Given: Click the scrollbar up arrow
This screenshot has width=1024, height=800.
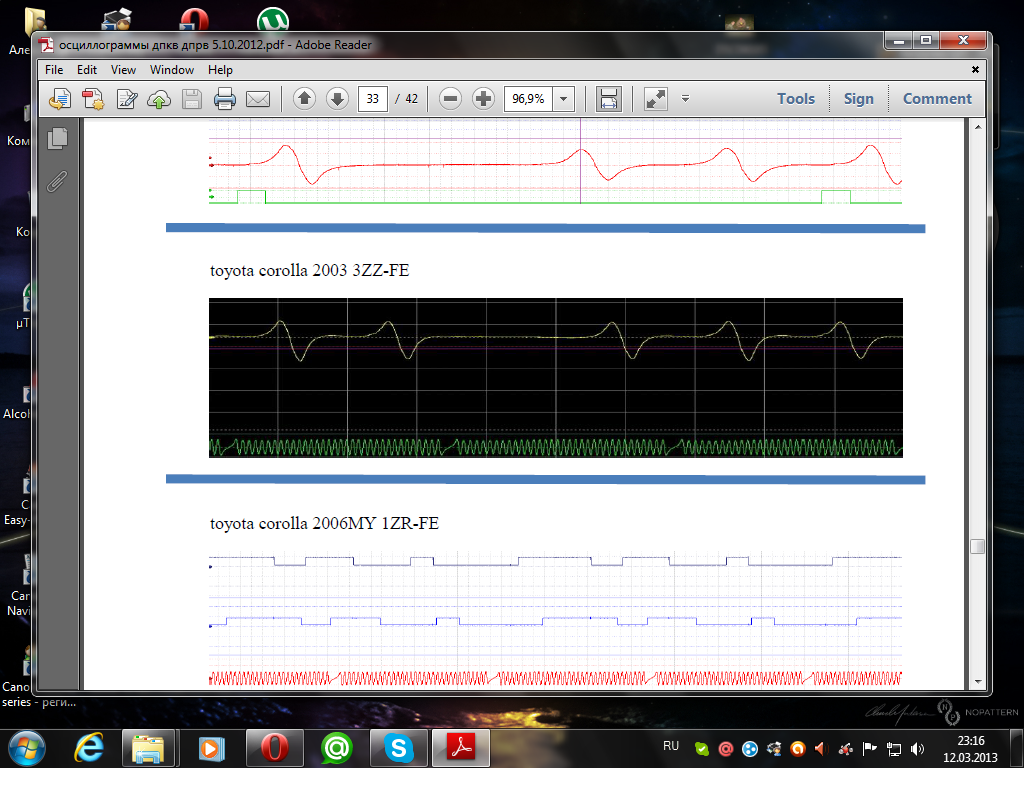Looking at the screenshot, I should click(x=978, y=127).
